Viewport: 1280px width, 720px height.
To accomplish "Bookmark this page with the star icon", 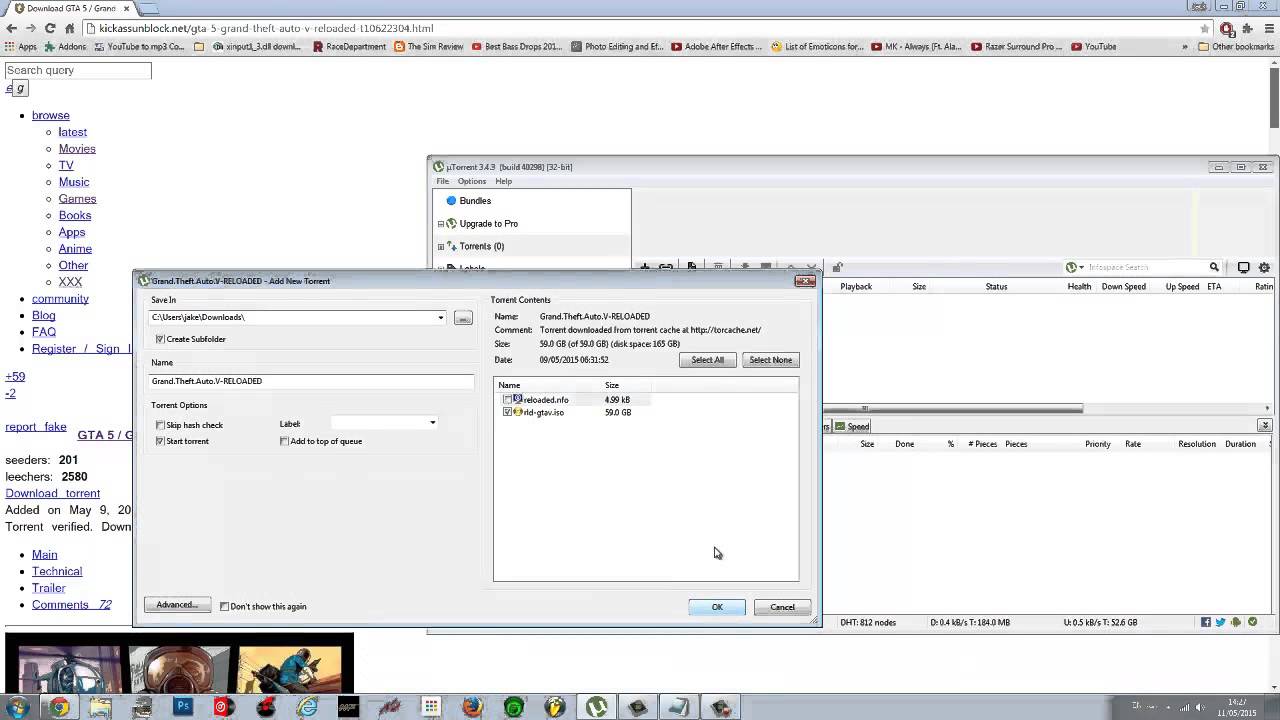I will [x=1204, y=28].
